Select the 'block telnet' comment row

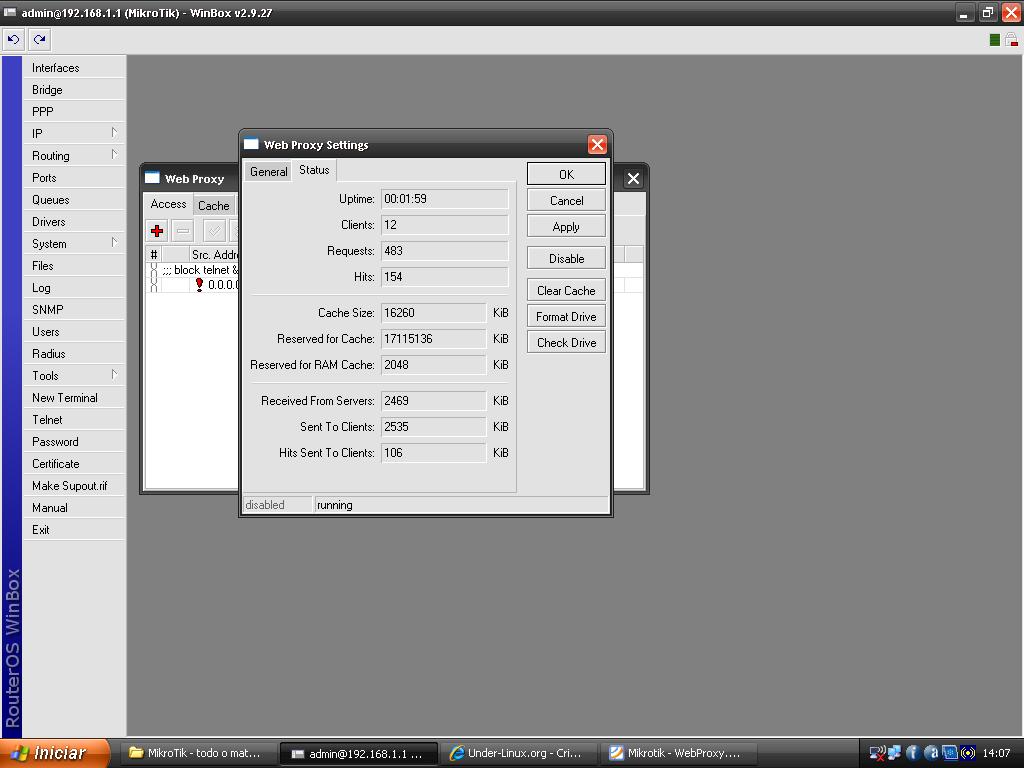[193, 270]
